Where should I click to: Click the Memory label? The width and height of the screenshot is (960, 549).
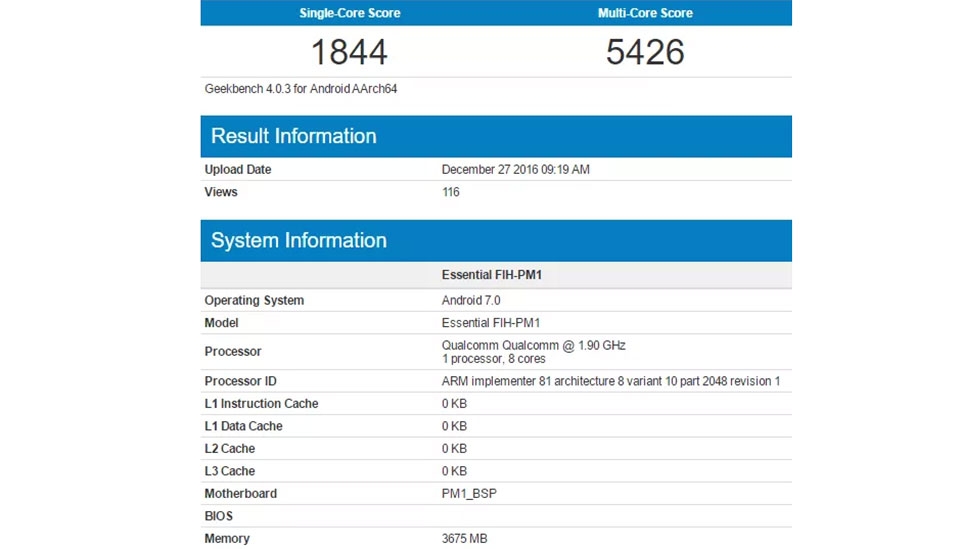[227, 539]
